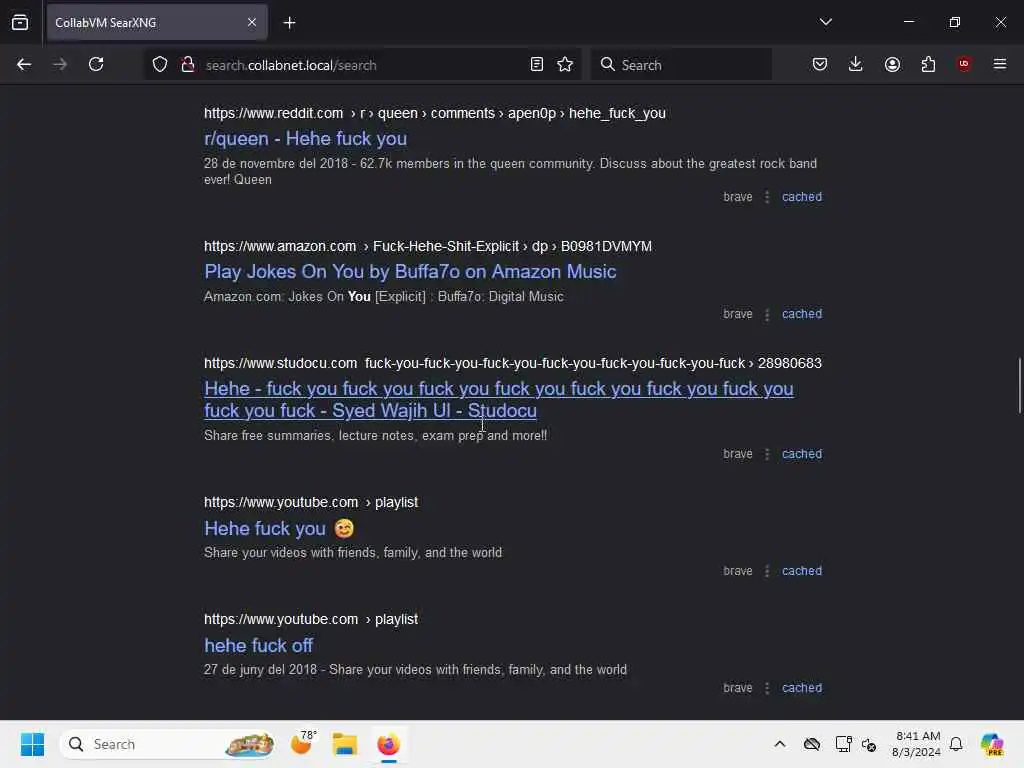Viewport: 1024px width, 768px height.
Task: Click the Firefox View icon
Action: coord(20,22)
